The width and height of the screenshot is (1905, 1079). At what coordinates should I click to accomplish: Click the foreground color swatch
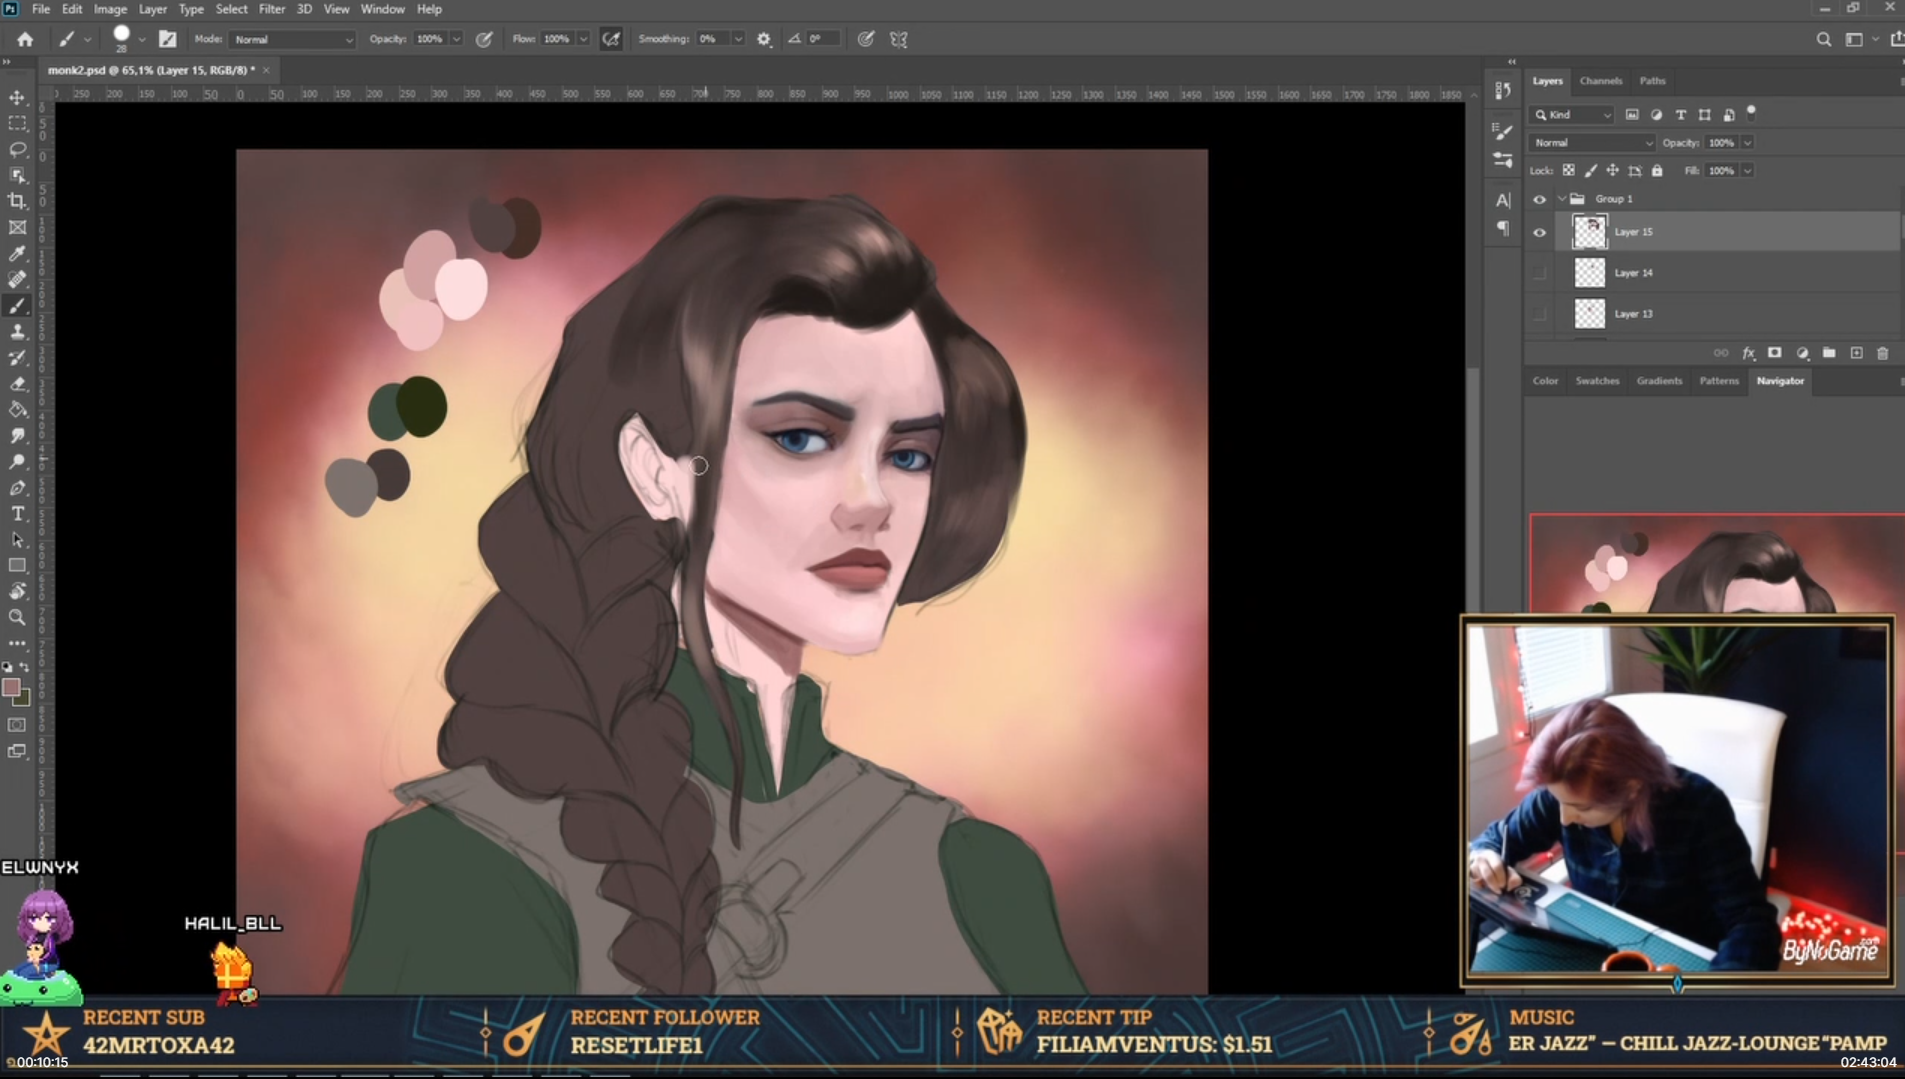[11, 688]
